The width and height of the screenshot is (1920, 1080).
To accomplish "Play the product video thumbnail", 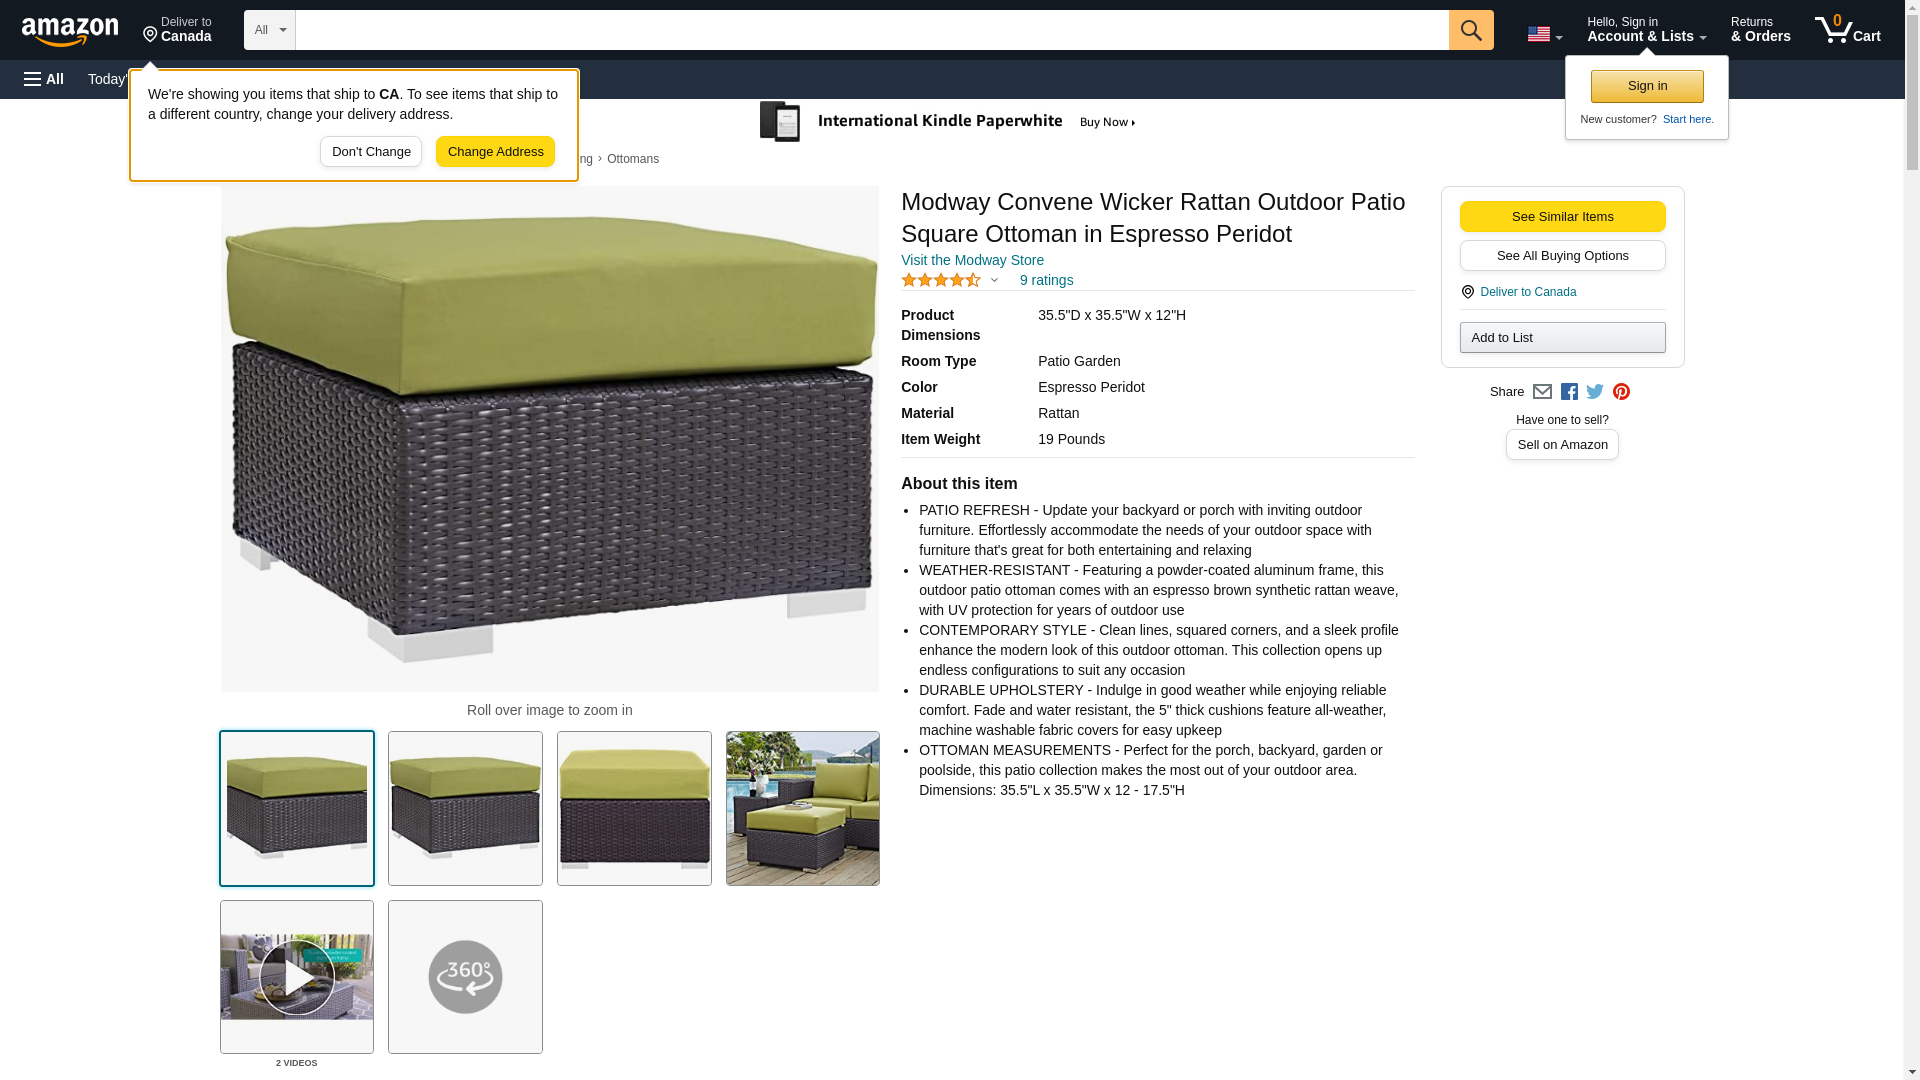I will coord(297,977).
